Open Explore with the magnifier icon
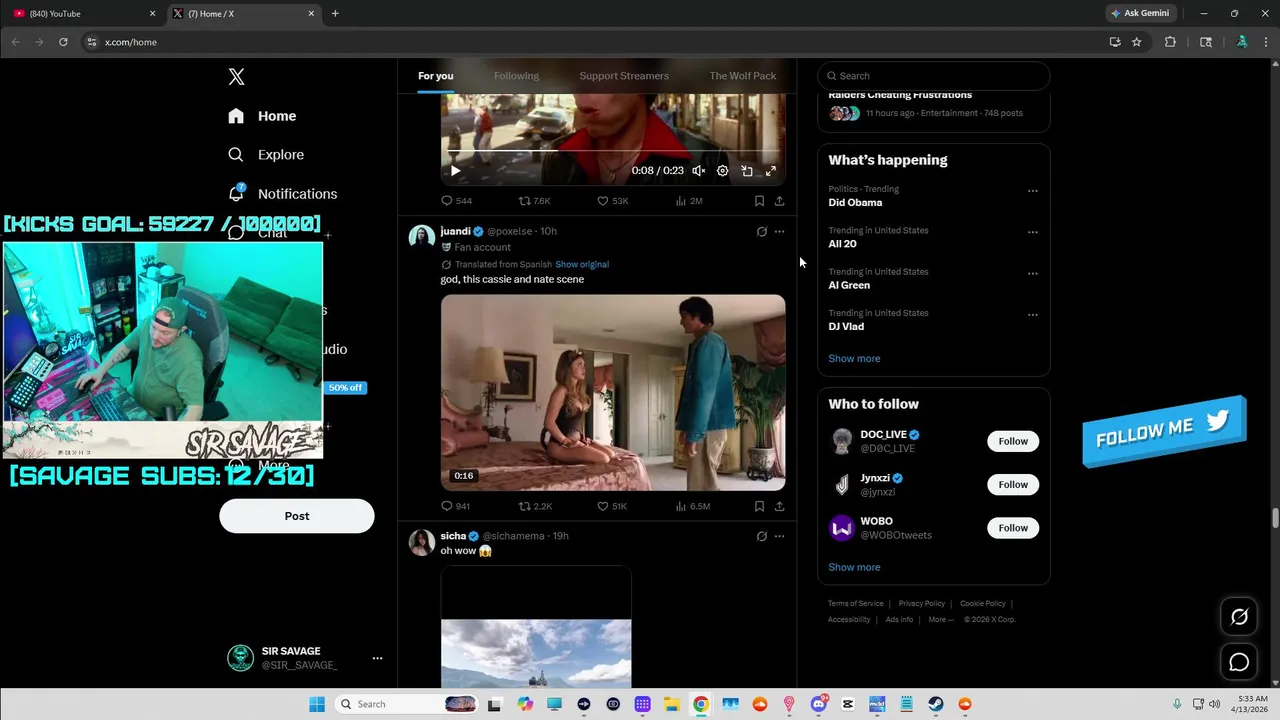 (266, 155)
